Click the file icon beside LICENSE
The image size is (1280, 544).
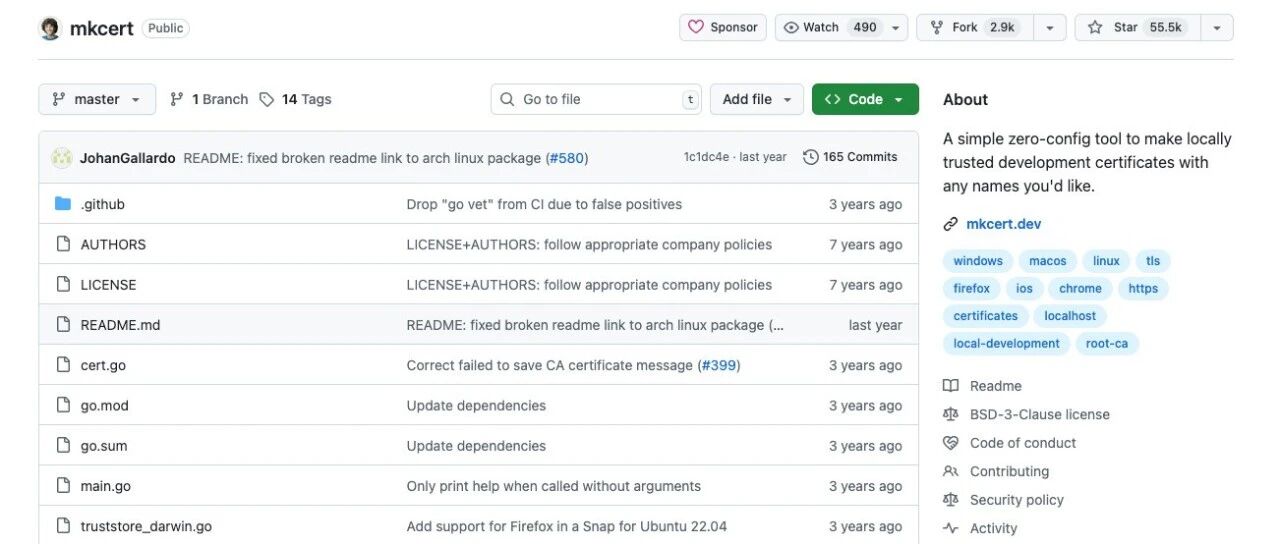[63, 284]
